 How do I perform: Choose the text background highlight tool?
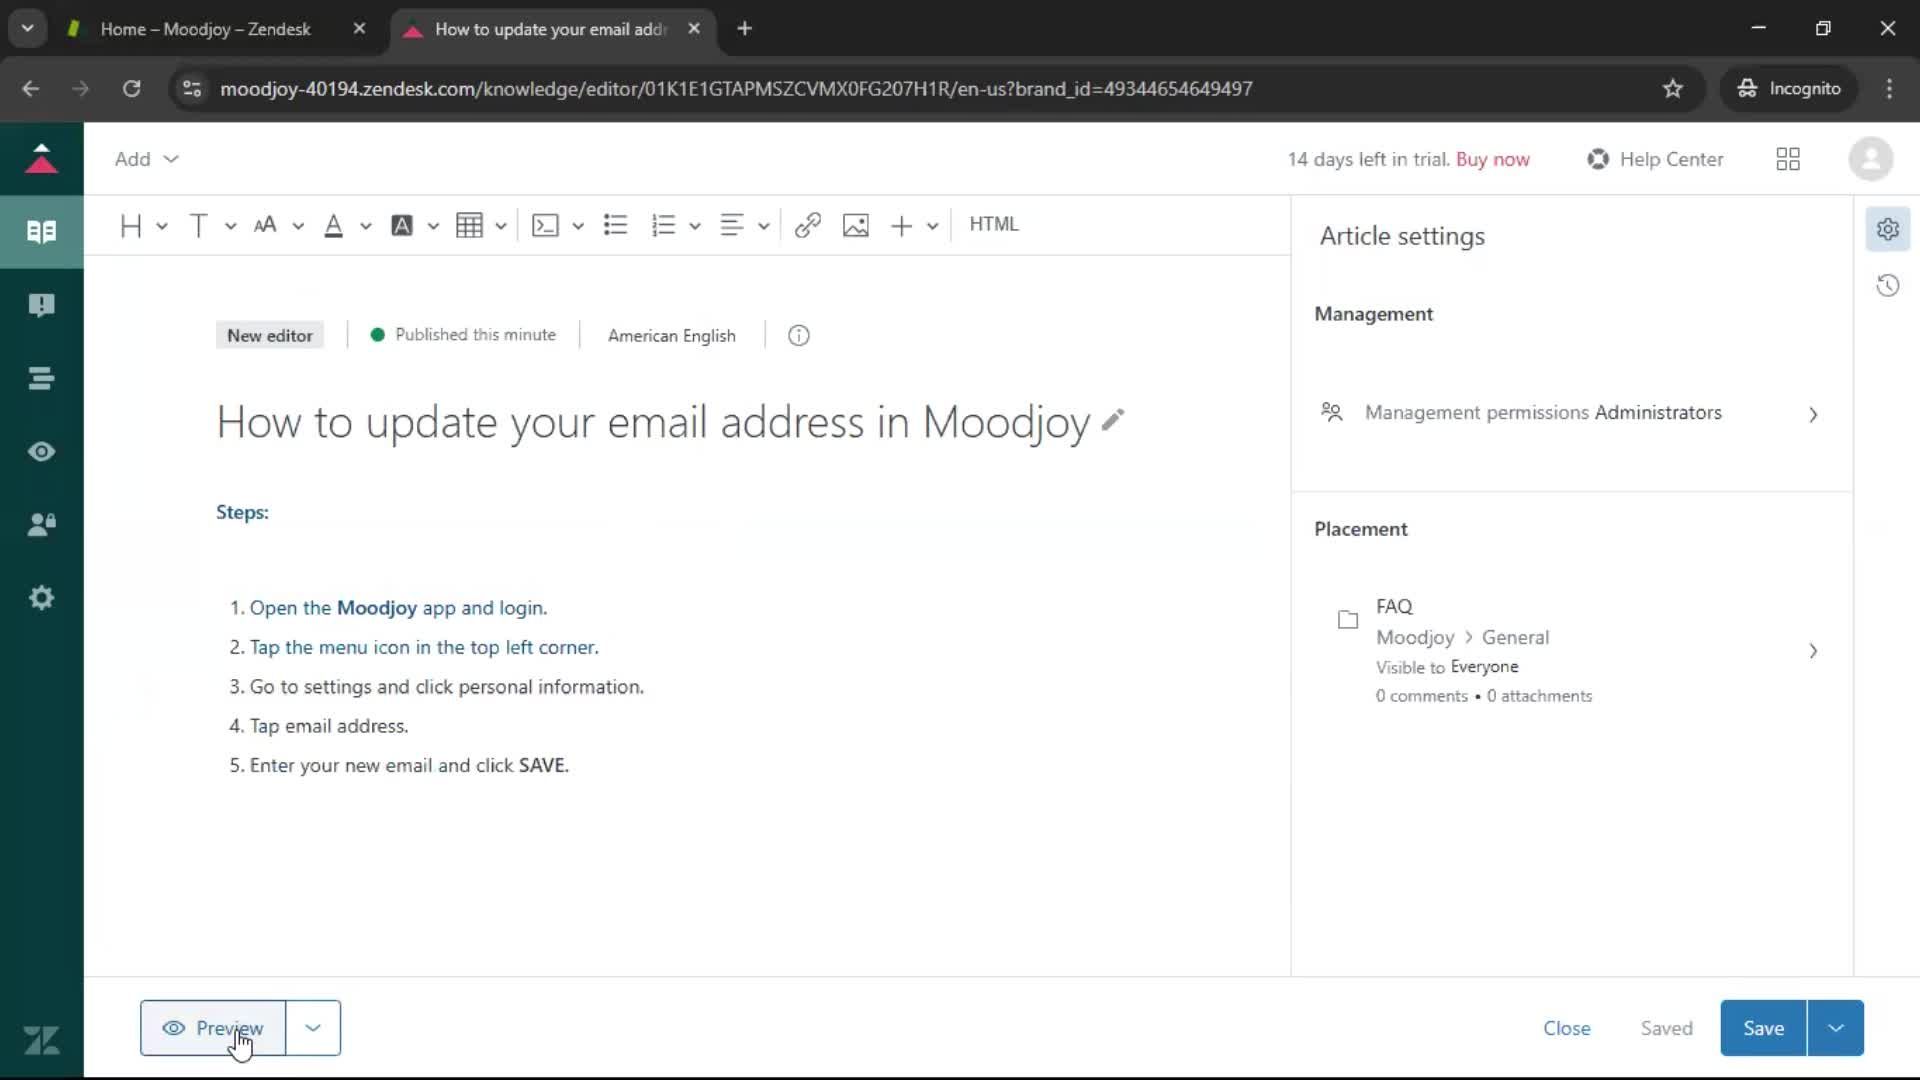(402, 225)
